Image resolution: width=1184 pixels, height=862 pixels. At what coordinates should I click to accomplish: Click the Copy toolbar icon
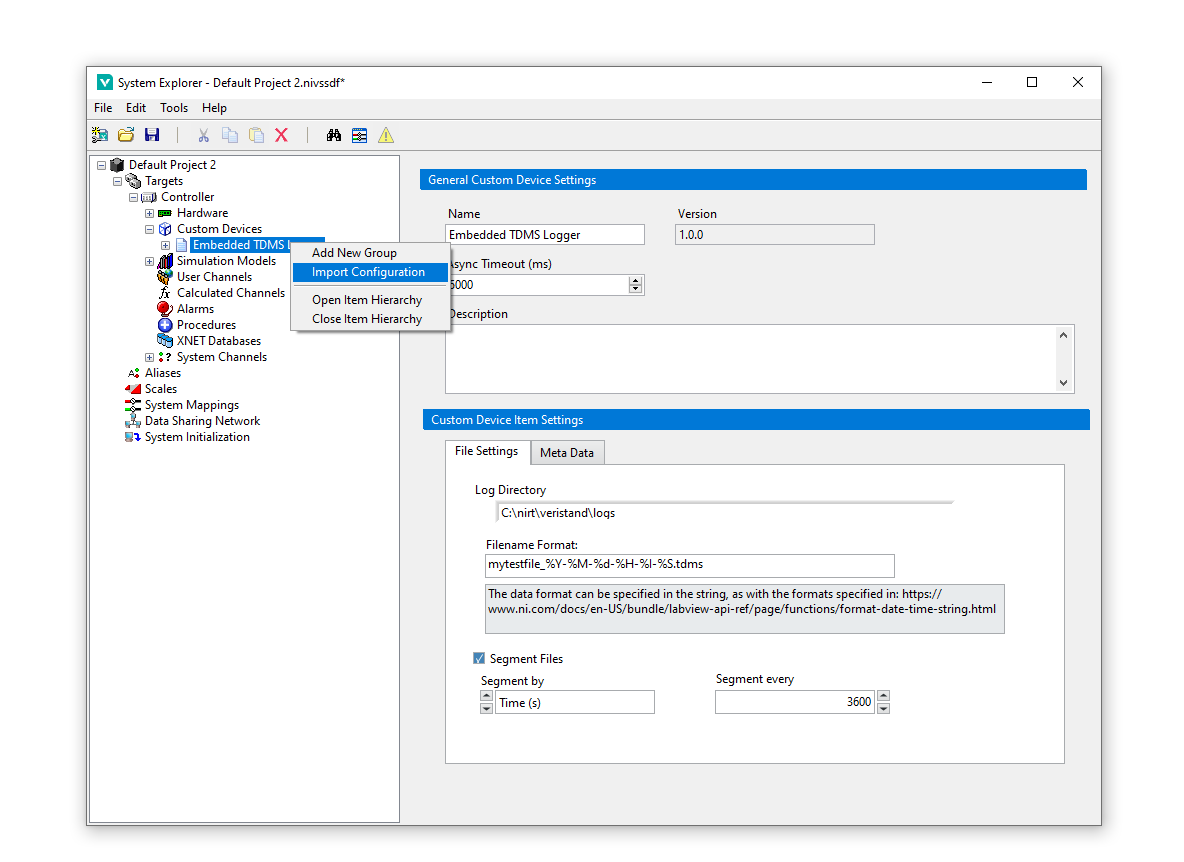point(230,135)
